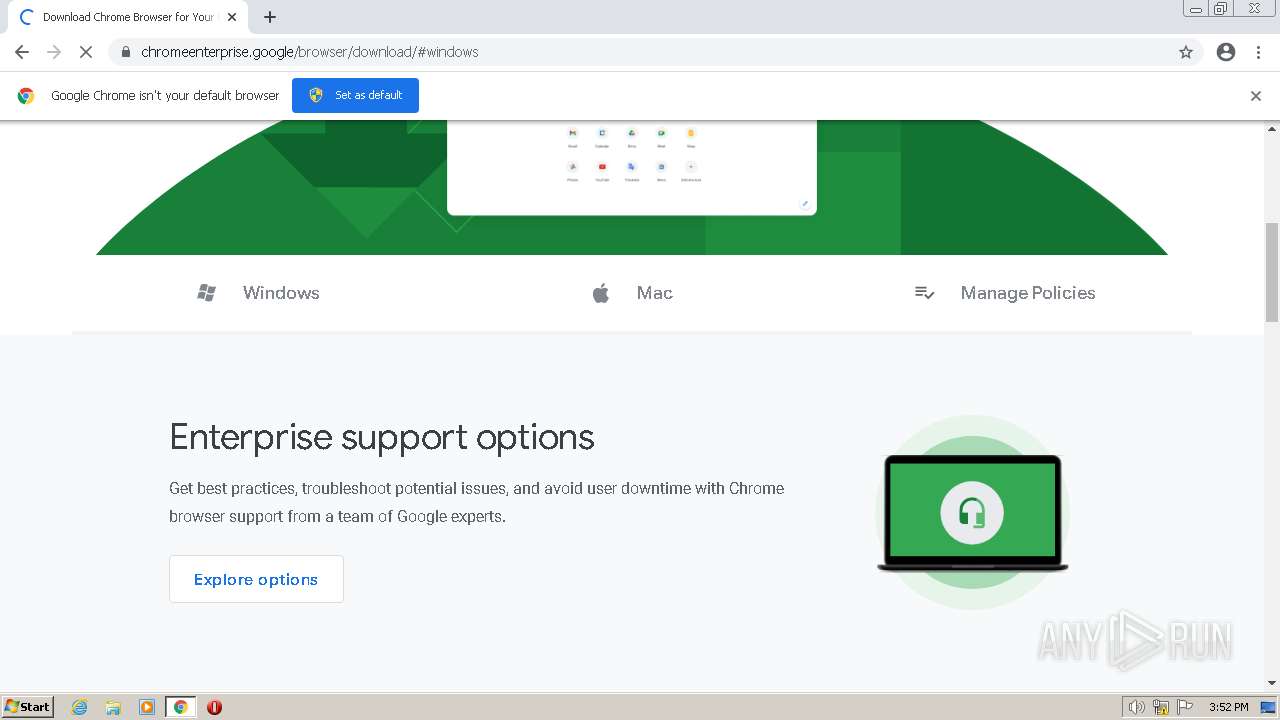
Task: Click Explore options button
Action: pyautogui.click(x=256, y=579)
